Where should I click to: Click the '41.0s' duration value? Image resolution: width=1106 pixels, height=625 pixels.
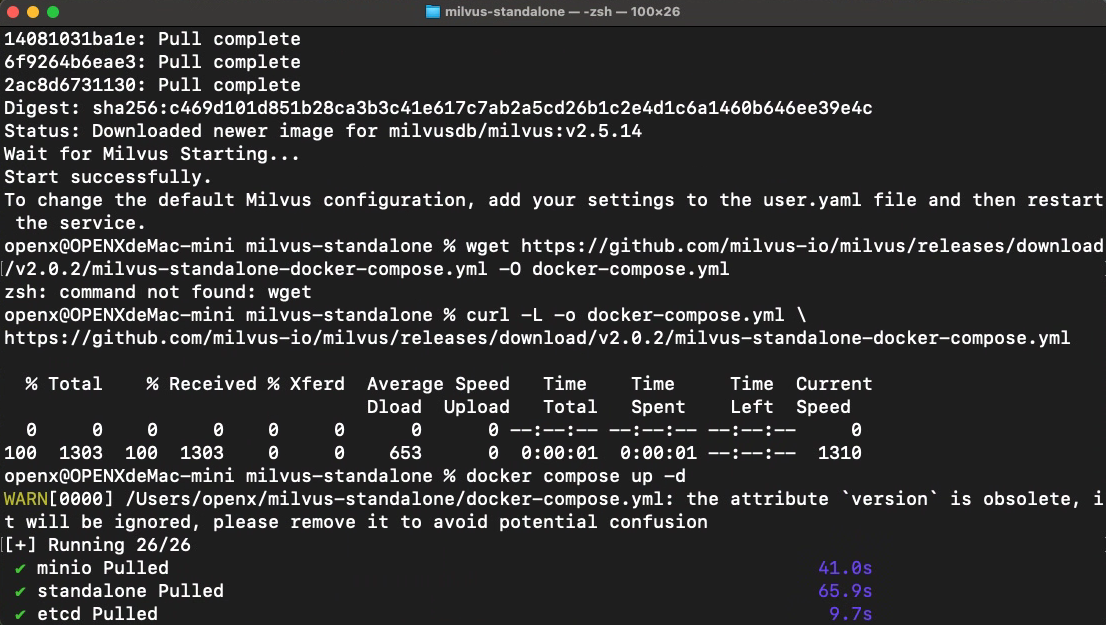(845, 568)
